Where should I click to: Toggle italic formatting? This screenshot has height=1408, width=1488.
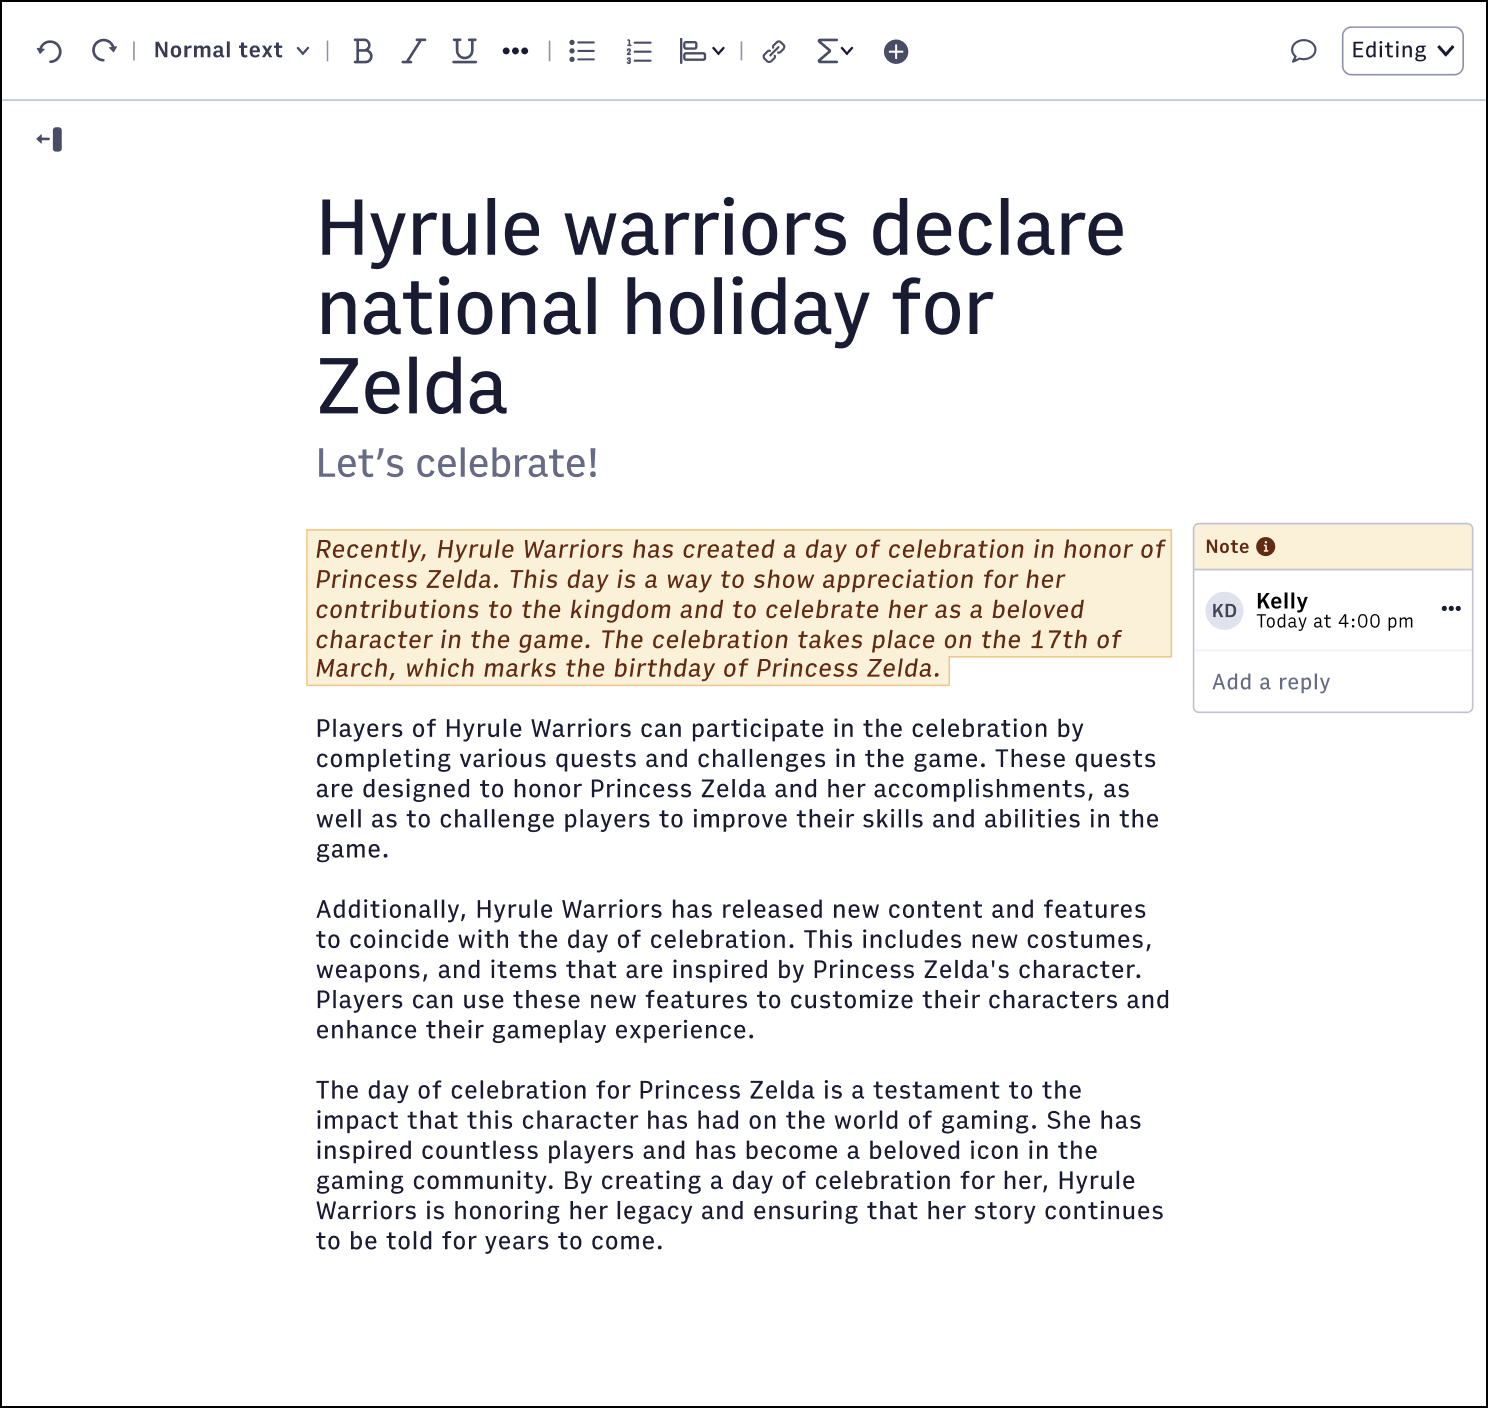413,51
